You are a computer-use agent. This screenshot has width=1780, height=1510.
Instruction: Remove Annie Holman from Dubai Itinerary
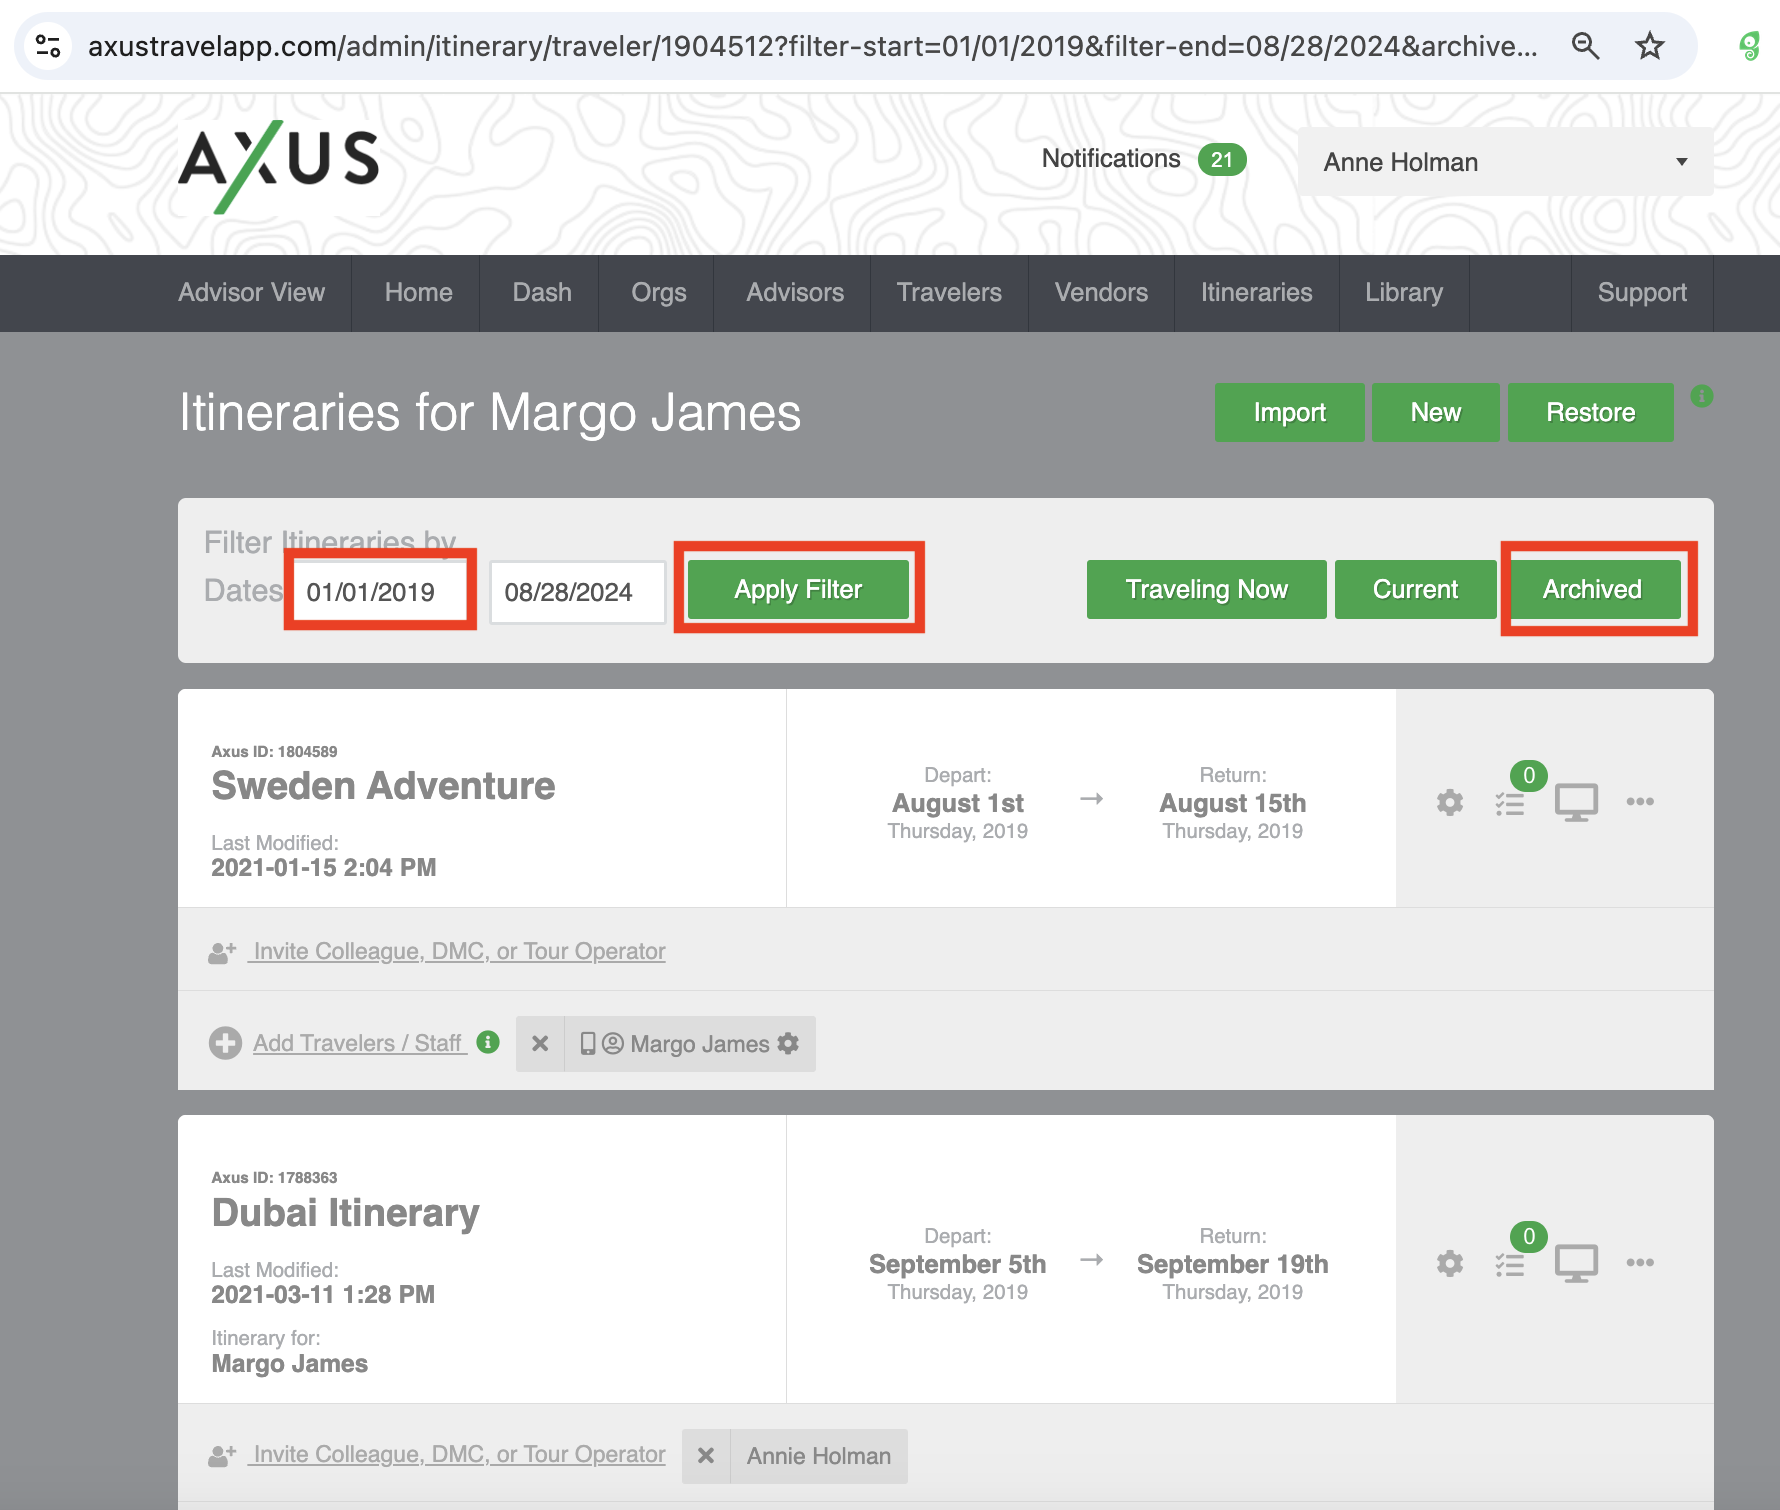coord(706,1456)
